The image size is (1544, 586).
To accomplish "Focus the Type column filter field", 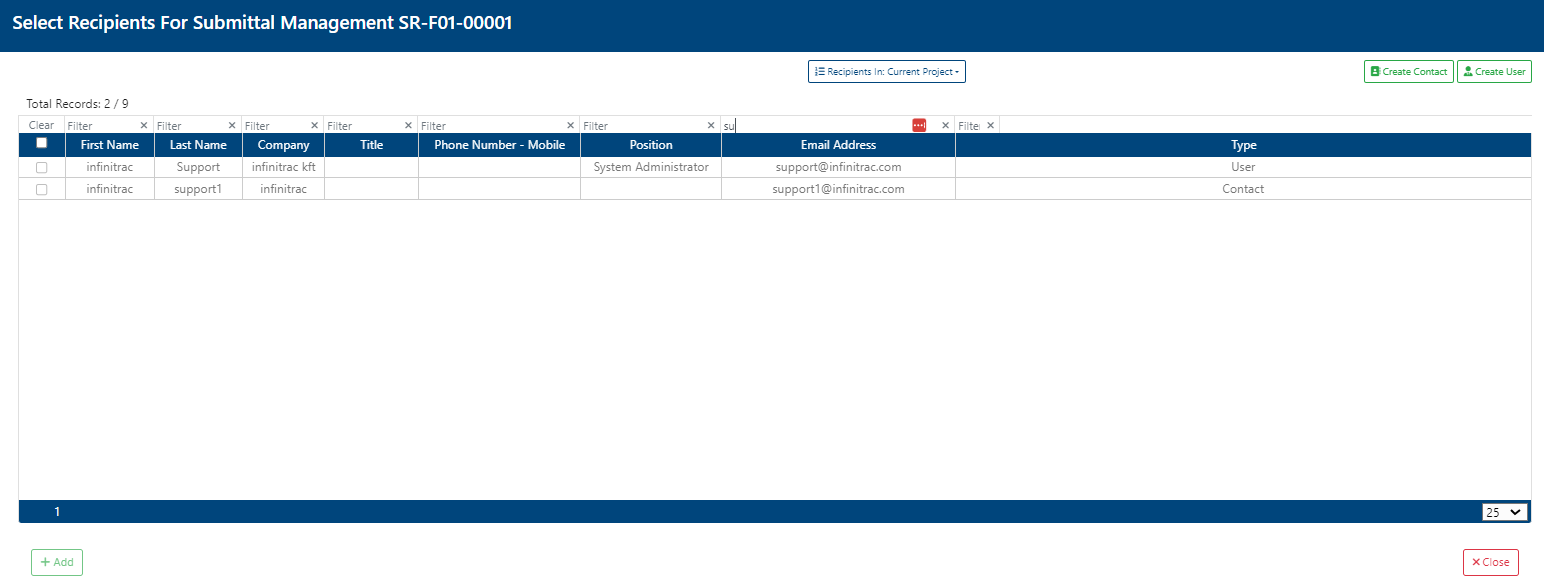I will coord(969,126).
